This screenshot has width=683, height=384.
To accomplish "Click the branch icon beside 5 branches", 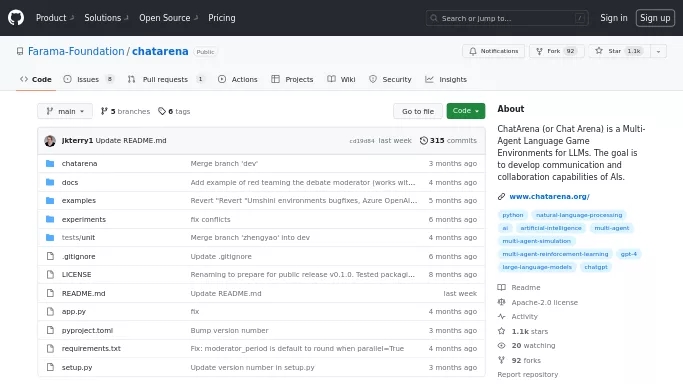I will [104, 111].
